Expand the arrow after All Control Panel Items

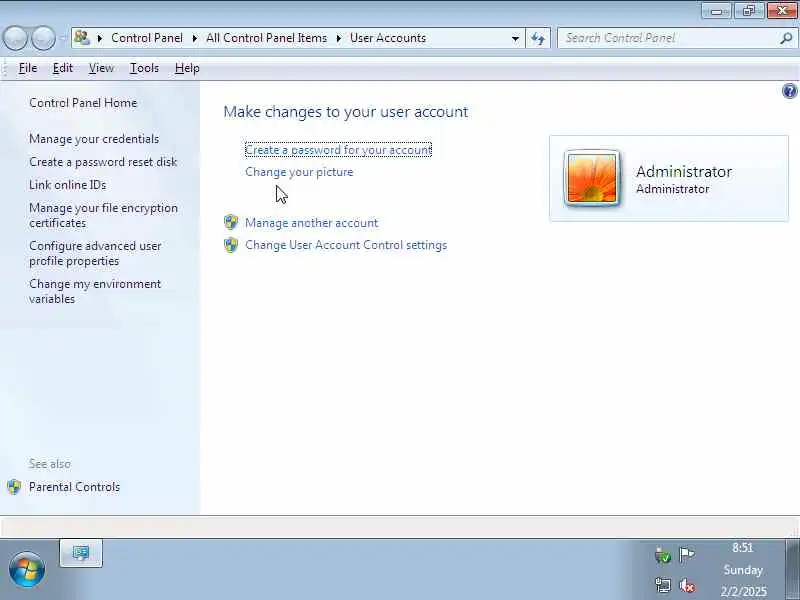click(x=338, y=38)
